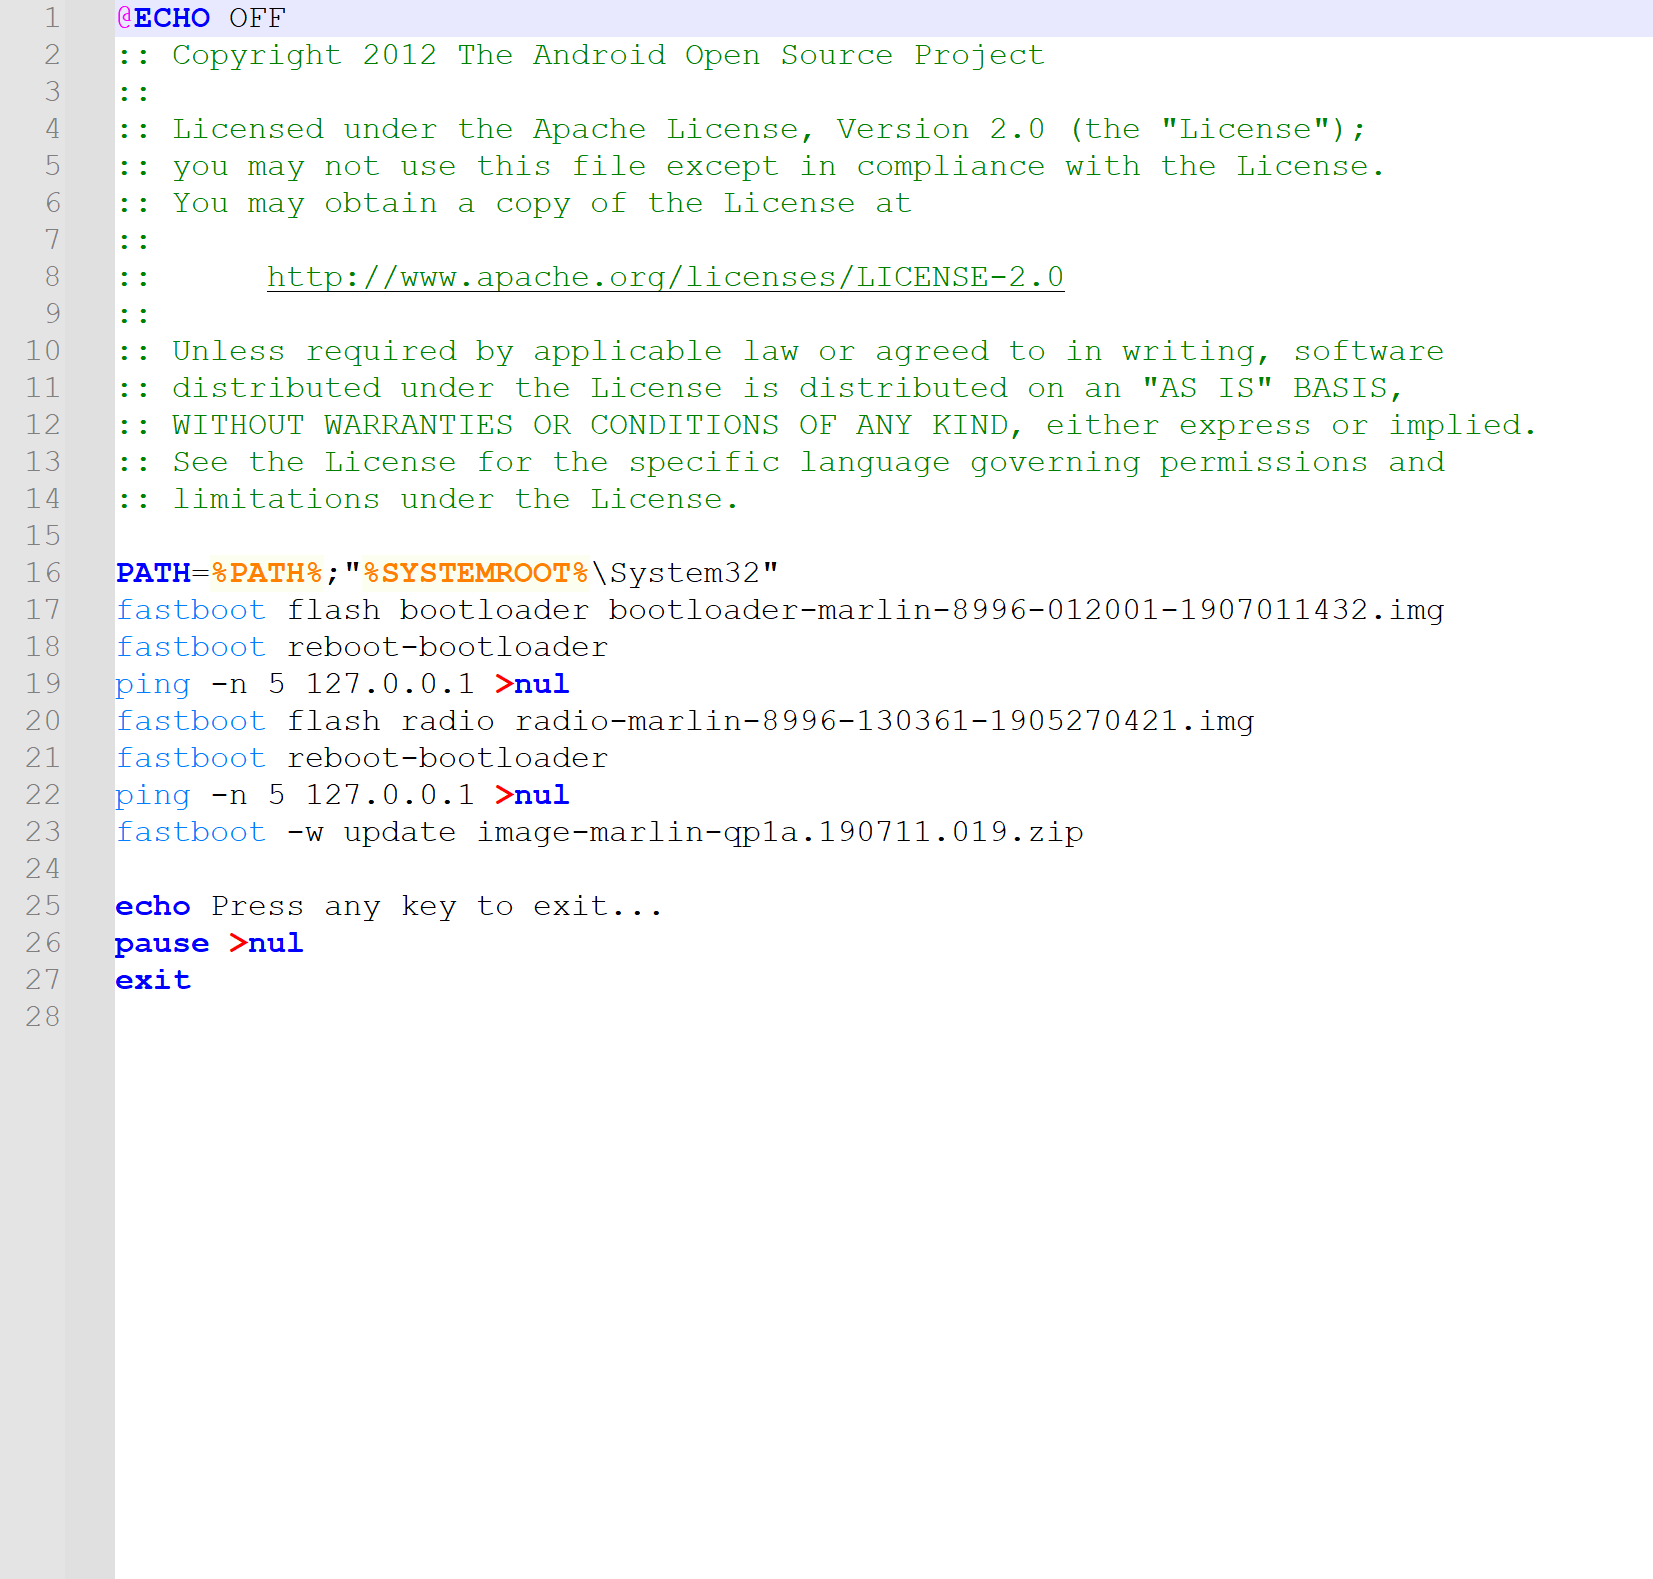This screenshot has height=1579, width=1653.
Task: Click the %SYSTEMROOT% variable text
Action: [x=476, y=573]
